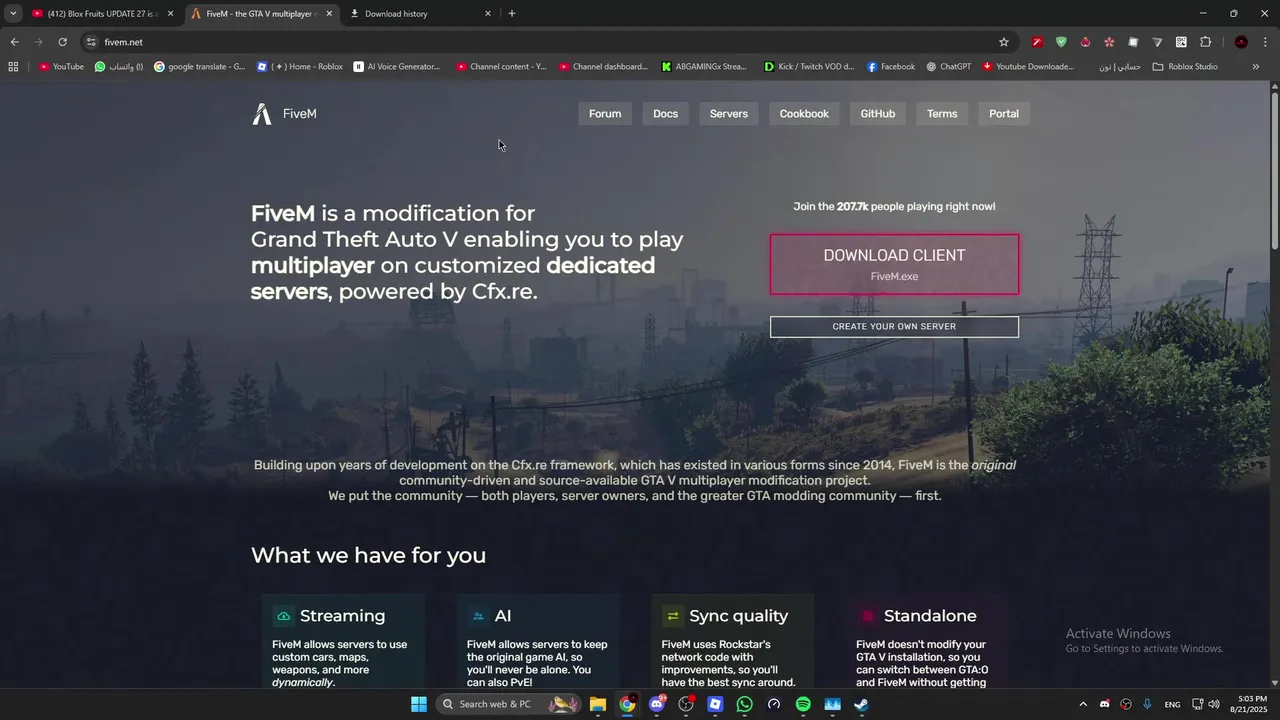This screenshot has height=720, width=1280.
Task: Open the Portal nav item
Action: [1004, 114]
